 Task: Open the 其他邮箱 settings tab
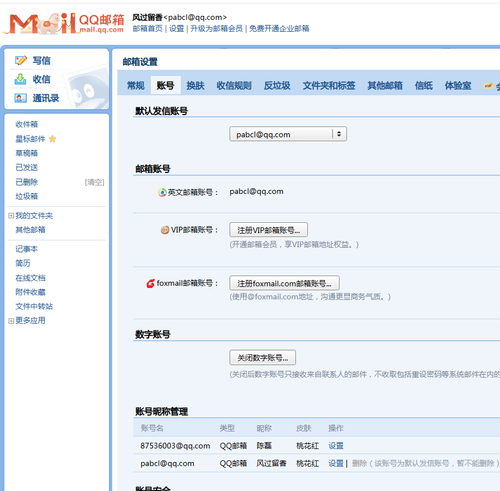[x=385, y=86]
